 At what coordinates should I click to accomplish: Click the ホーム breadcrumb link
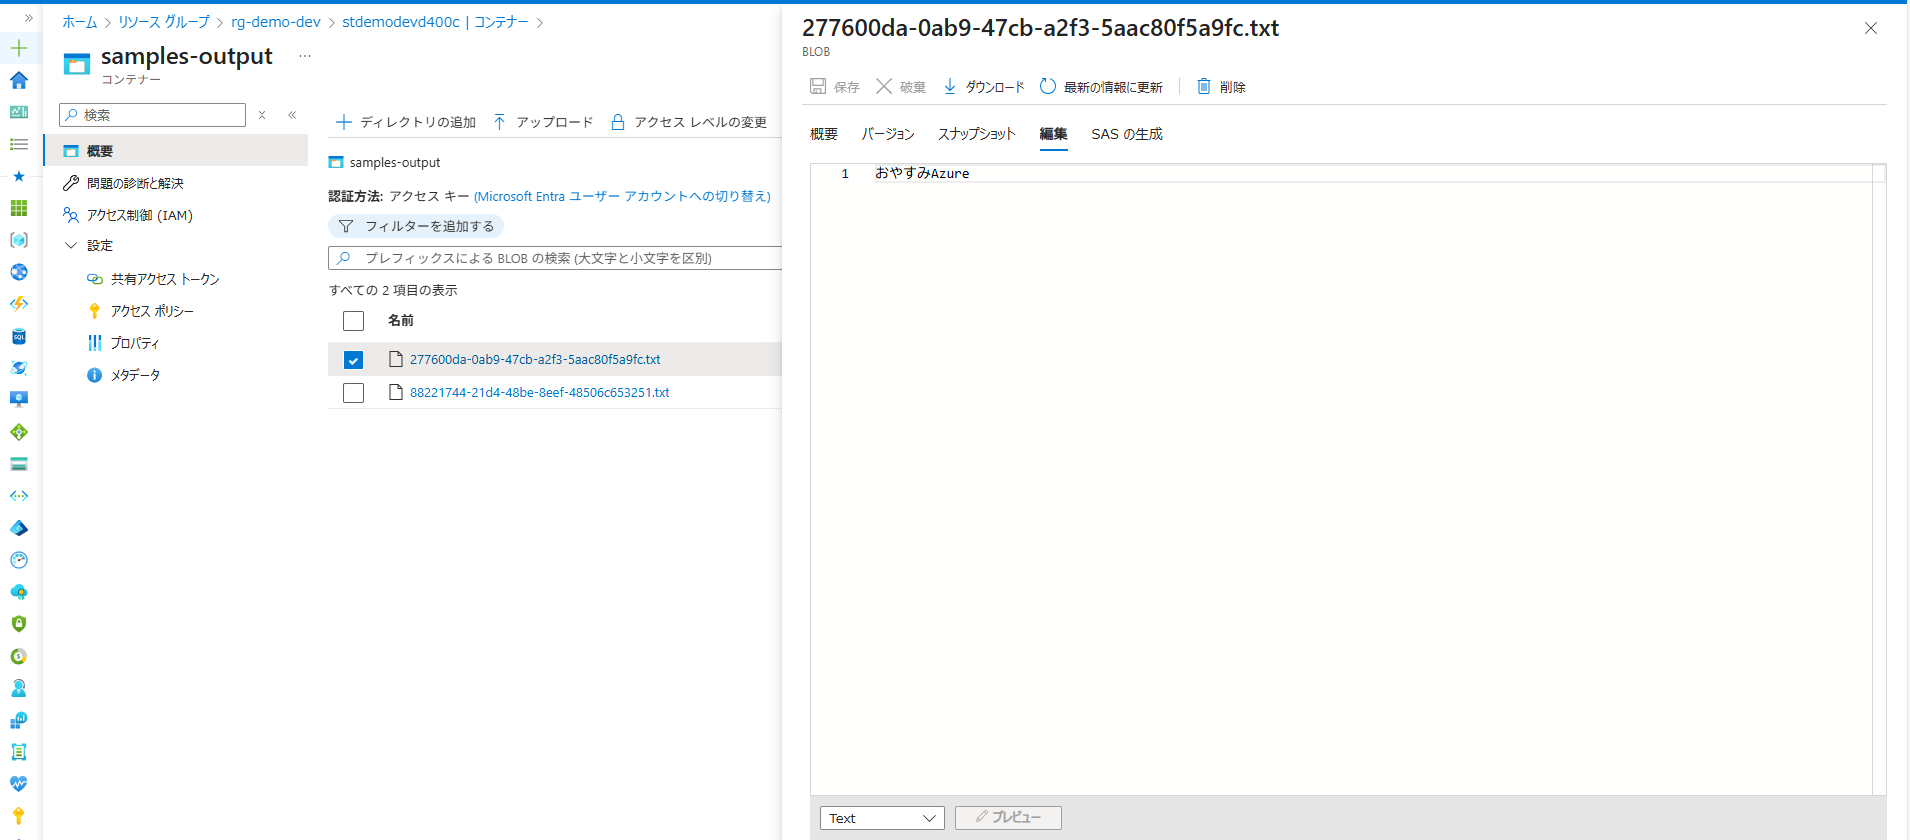tap(80, 22)
